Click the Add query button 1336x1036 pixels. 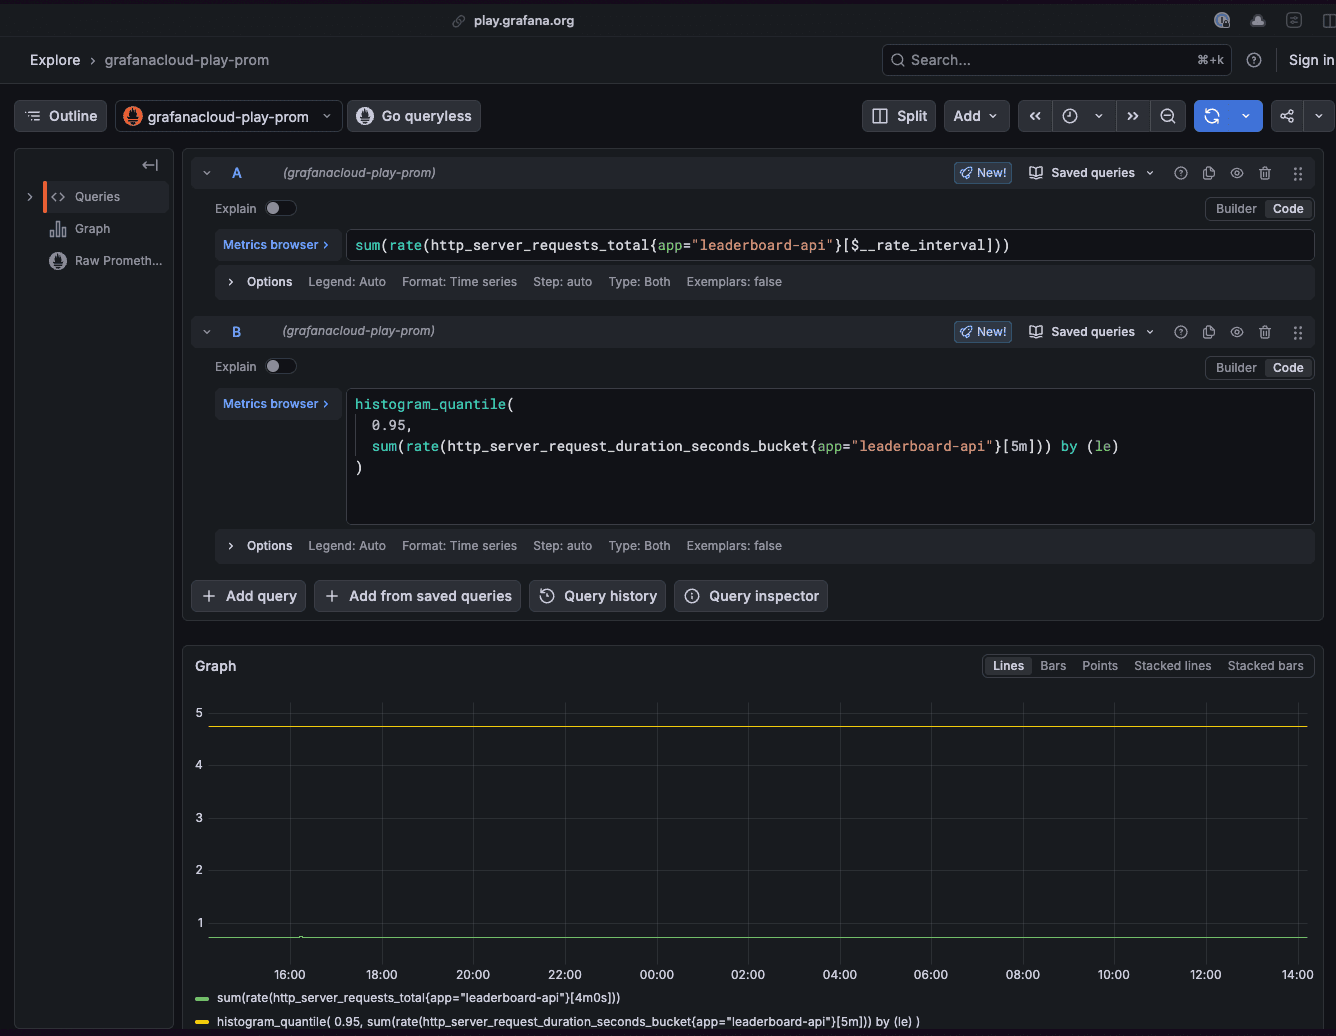[249, 596]
